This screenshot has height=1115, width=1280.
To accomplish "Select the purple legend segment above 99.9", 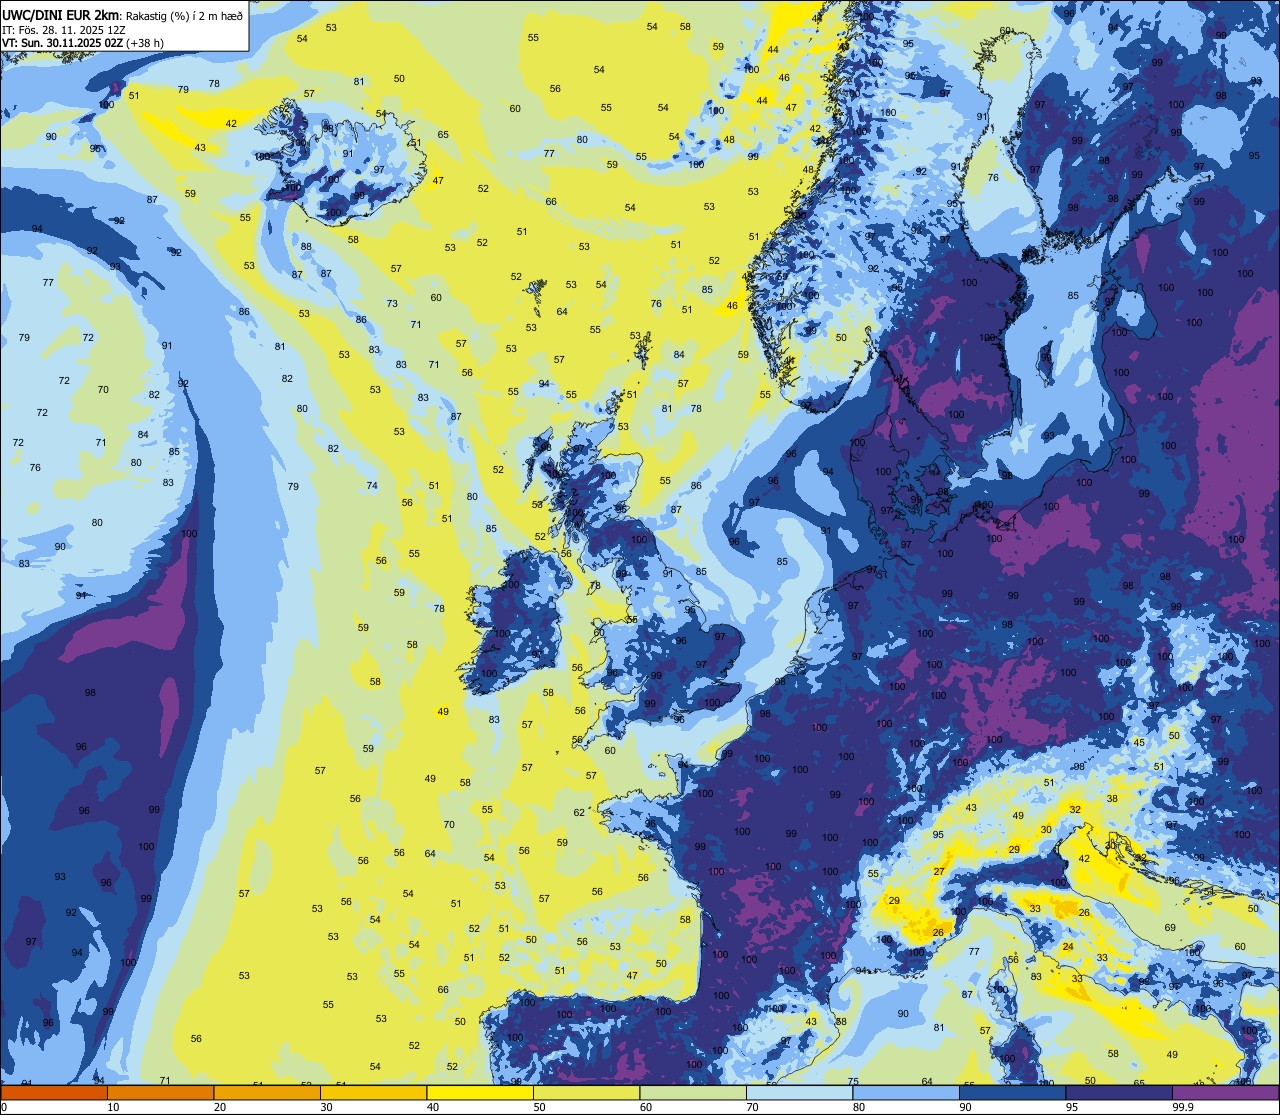I will (x=1226, y=1092).
